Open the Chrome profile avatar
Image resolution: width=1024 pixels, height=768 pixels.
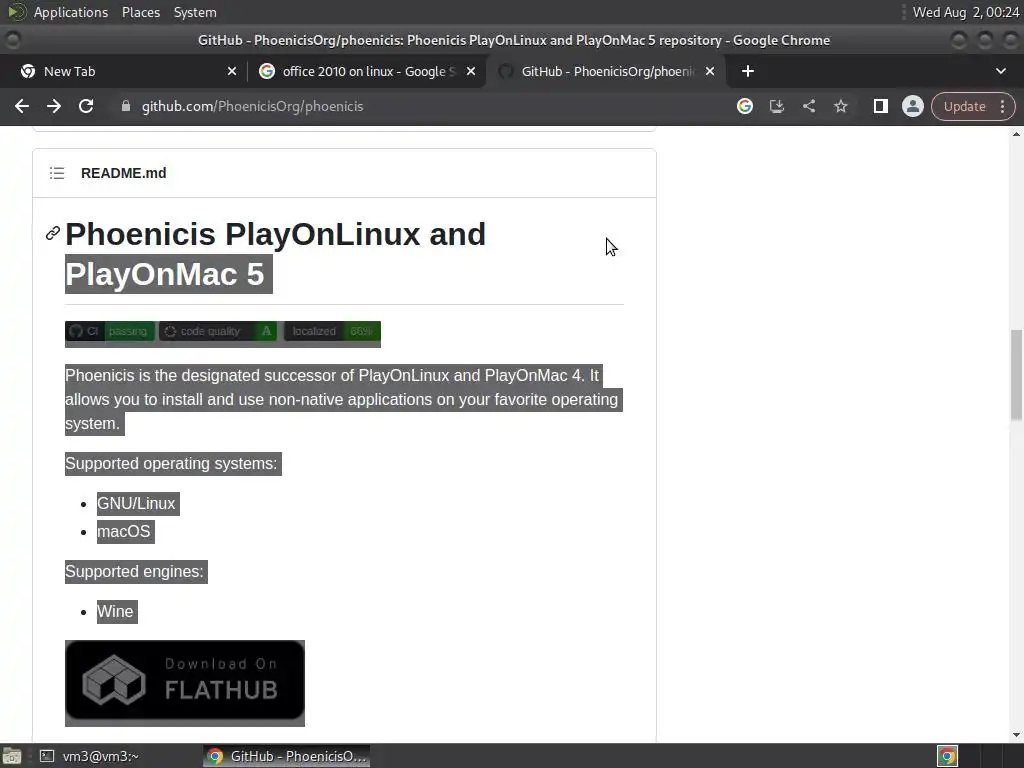pyautogui.click(x=912, y=106)
